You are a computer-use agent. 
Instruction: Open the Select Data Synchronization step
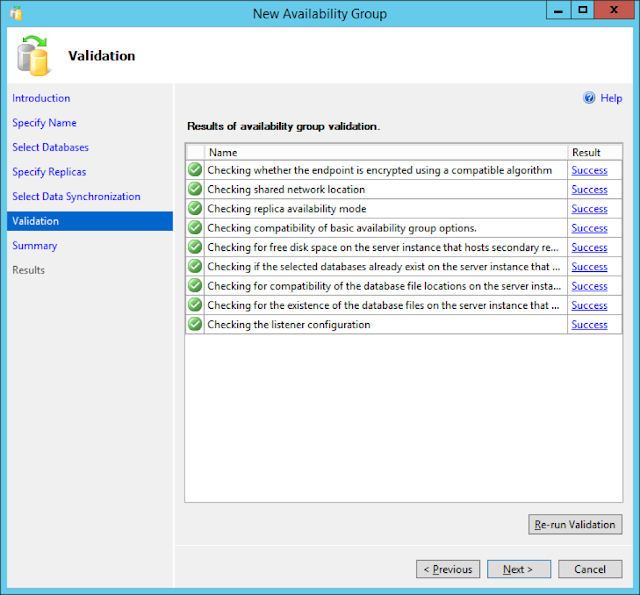tap(76, 196)
